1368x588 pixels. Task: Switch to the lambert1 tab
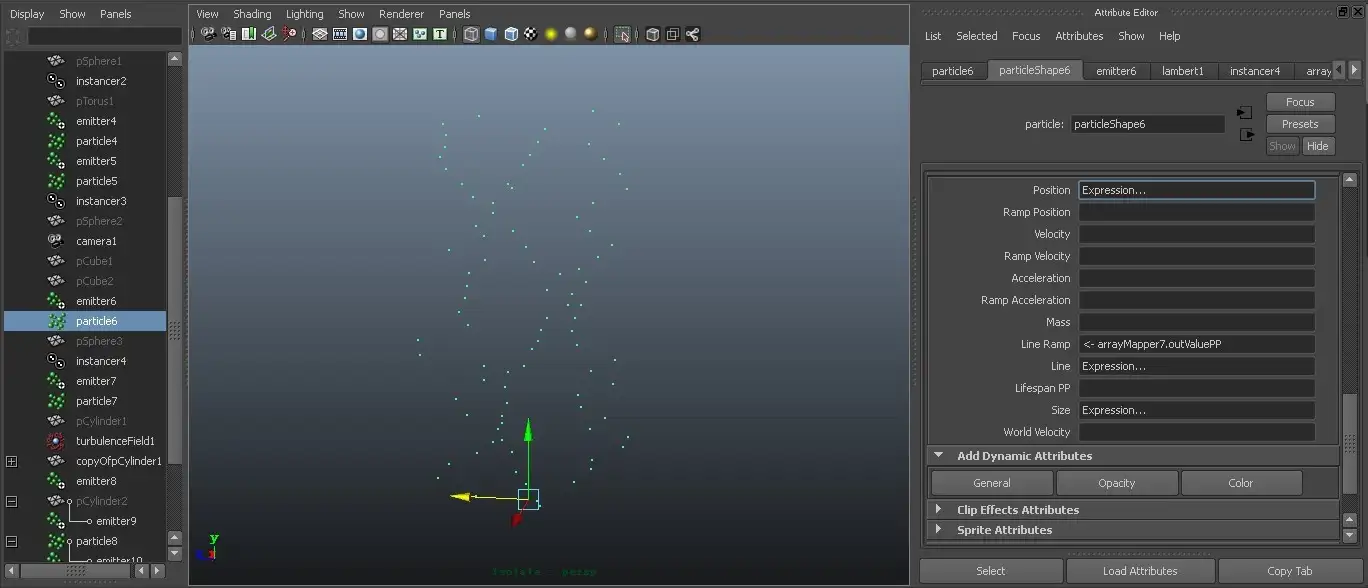point(1183,71)
